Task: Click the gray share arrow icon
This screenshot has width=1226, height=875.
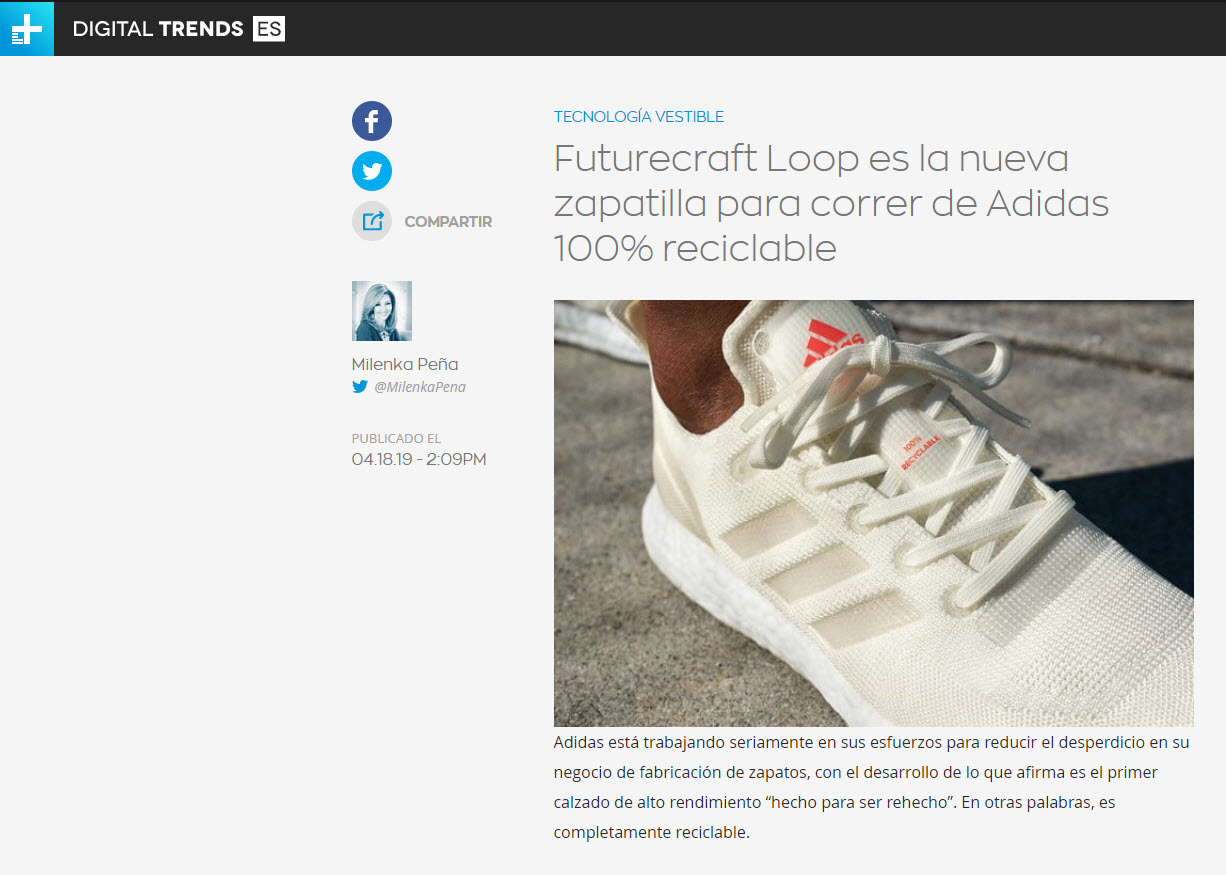Action: click(x=372, y=221)
